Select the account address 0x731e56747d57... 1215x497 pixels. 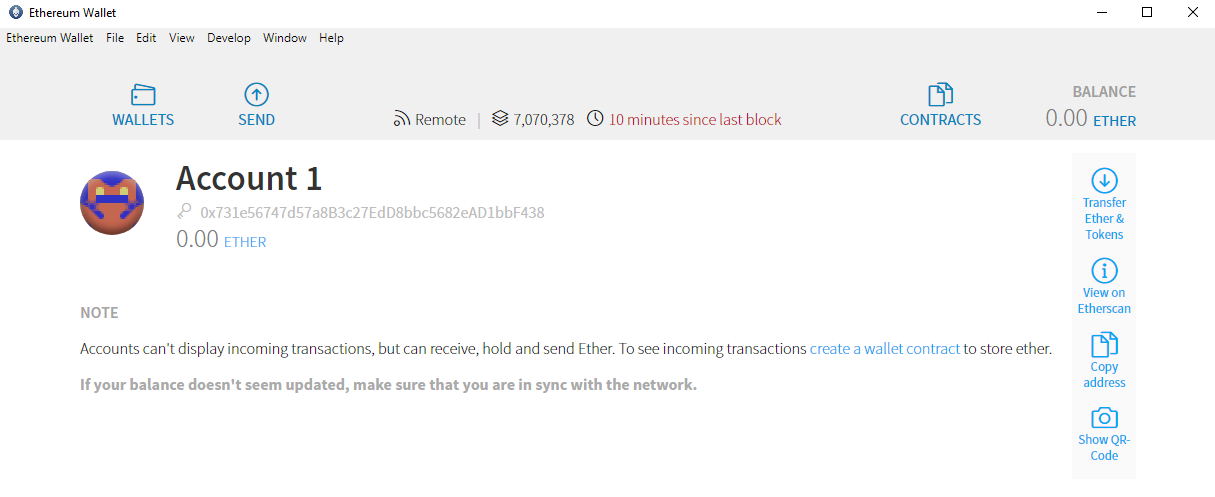pyautogui.click(x=372, y=212)
